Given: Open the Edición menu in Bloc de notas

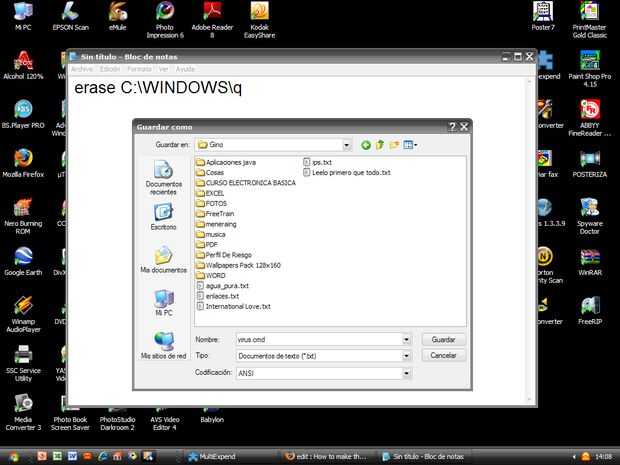Looking at the screenshot, I should coord(110,69).
